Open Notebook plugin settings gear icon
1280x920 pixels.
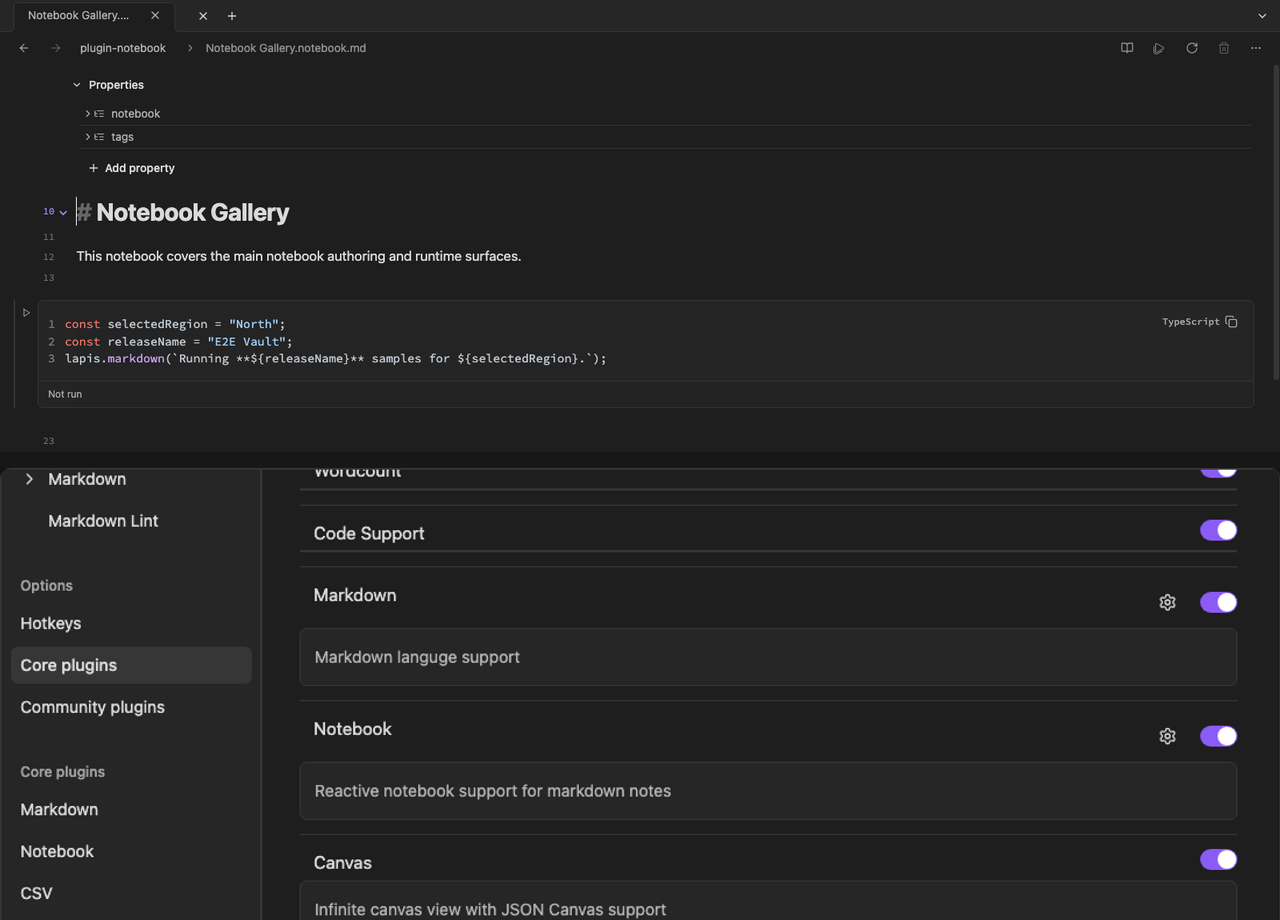pos(1167,736)
